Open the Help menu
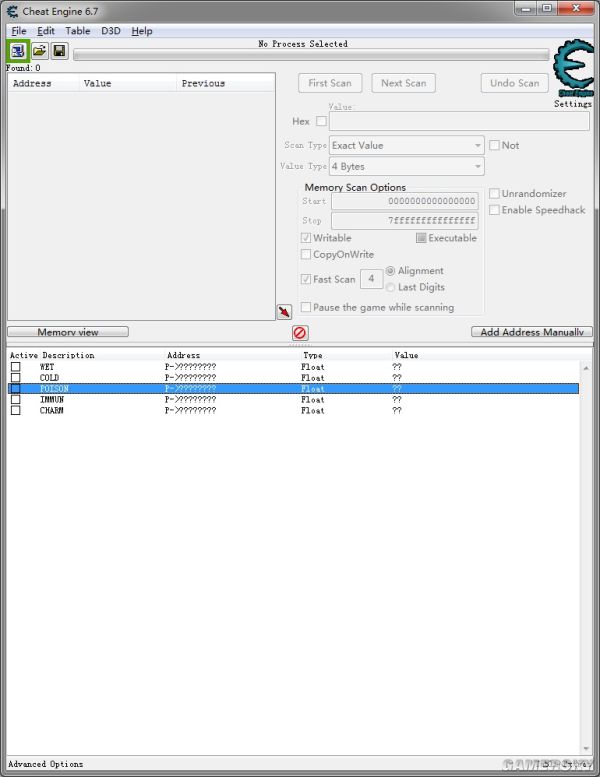The width and height of the screenshot is (600, 777). [142, 31]
